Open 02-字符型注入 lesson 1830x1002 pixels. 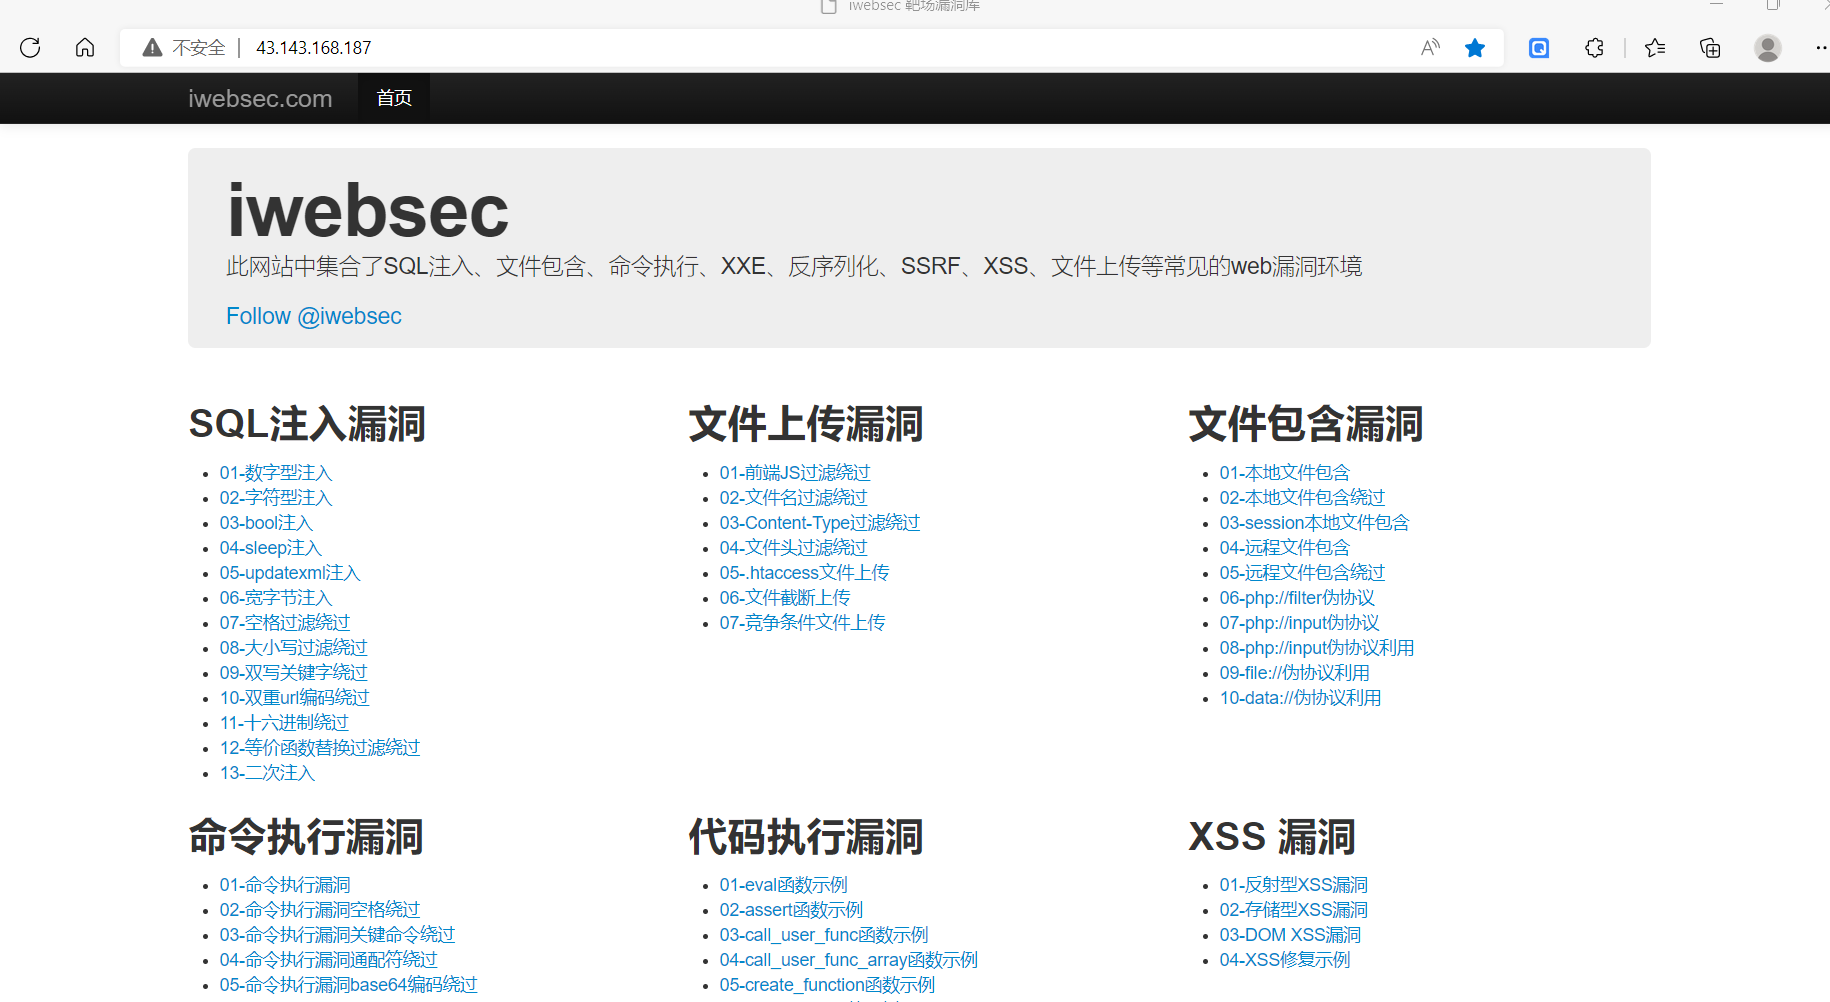pyautogui.click(x=276, y=498)
